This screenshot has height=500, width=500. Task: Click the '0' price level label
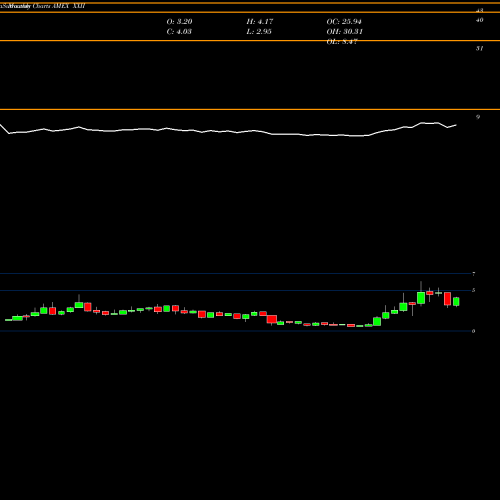click(x=473, y=331)
